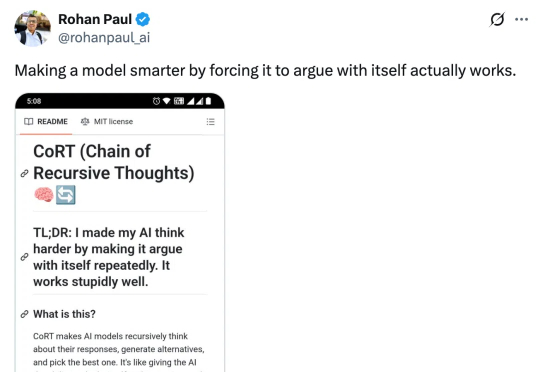Viewport: 540px width, 372px height.
Task: Open the three-dot more options menu
Action: click(x=521, y=19)
